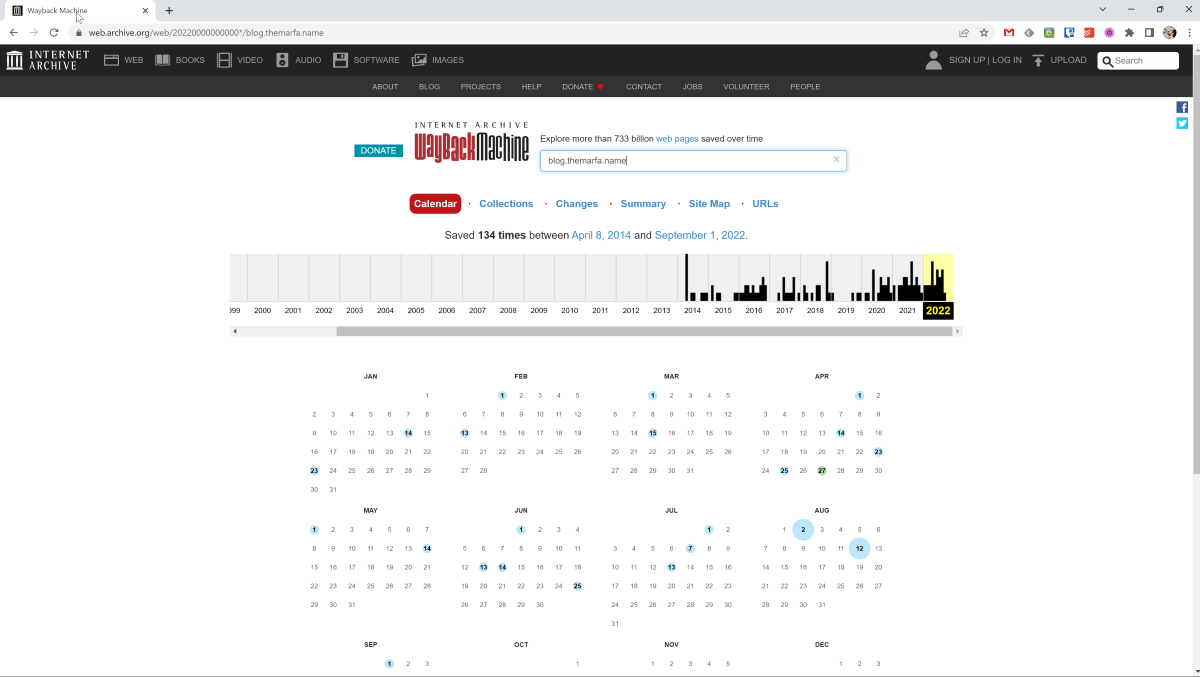Click the teal DONATE button
Screen dimensions: 1200x677
[x=378, y=151]
